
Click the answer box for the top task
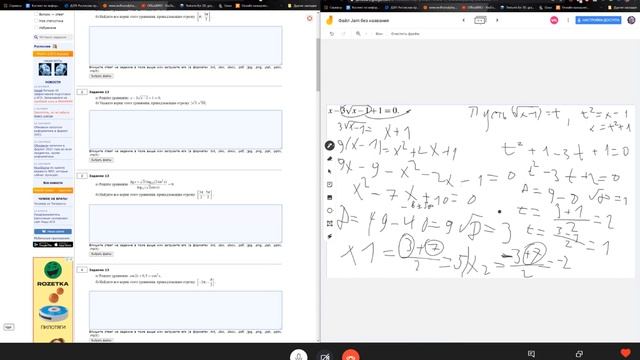(186, 45)
